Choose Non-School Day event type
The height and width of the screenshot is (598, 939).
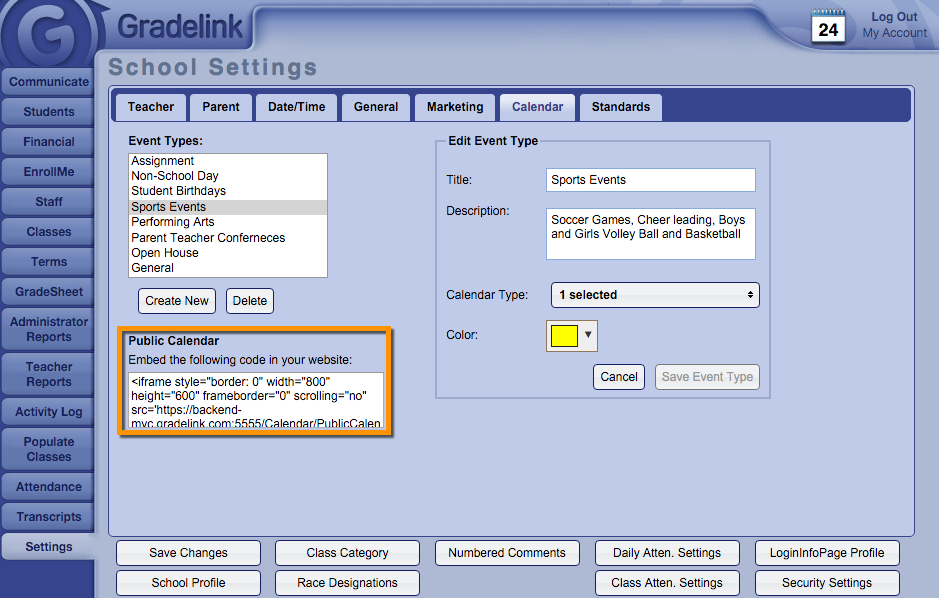coord(175,176)
